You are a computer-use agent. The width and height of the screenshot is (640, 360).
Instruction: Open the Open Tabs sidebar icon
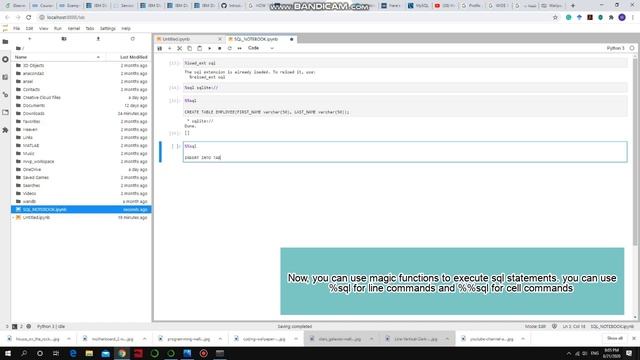pos(5,112)
